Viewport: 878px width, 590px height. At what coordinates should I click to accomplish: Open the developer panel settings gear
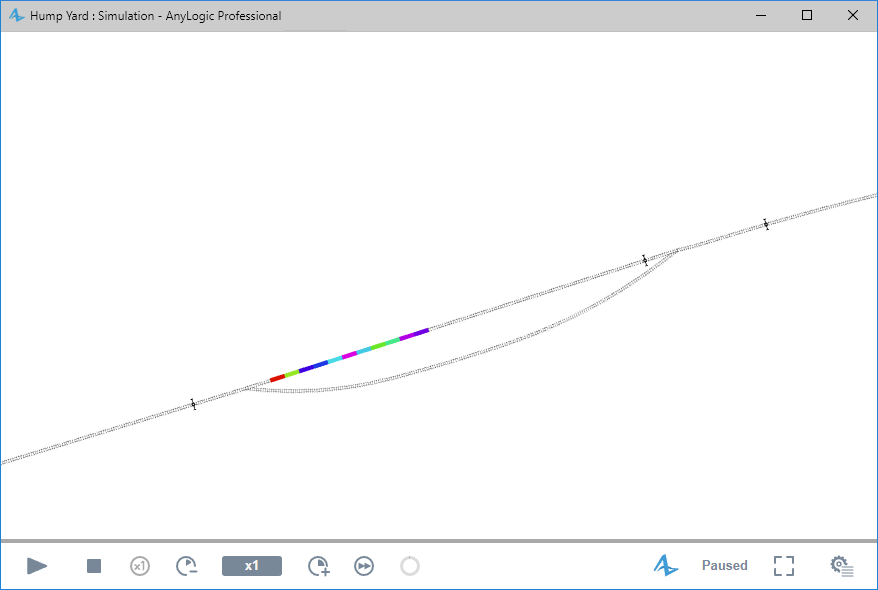point(842,566)
